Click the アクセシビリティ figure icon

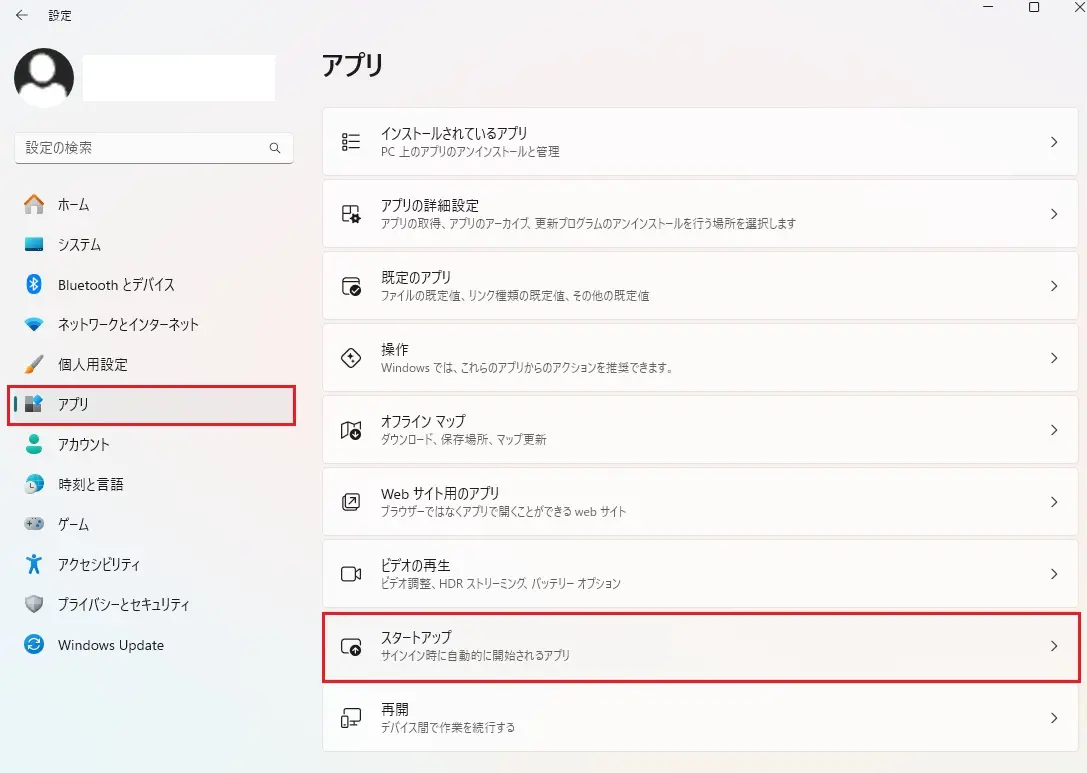[x=33, y=564]
